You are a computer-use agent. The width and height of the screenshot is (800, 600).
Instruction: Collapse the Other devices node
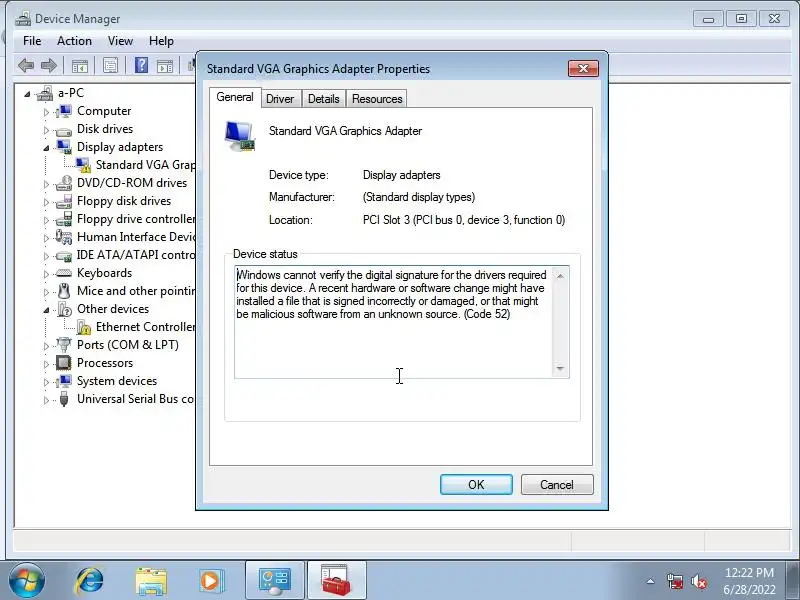[x=46, y=310]
